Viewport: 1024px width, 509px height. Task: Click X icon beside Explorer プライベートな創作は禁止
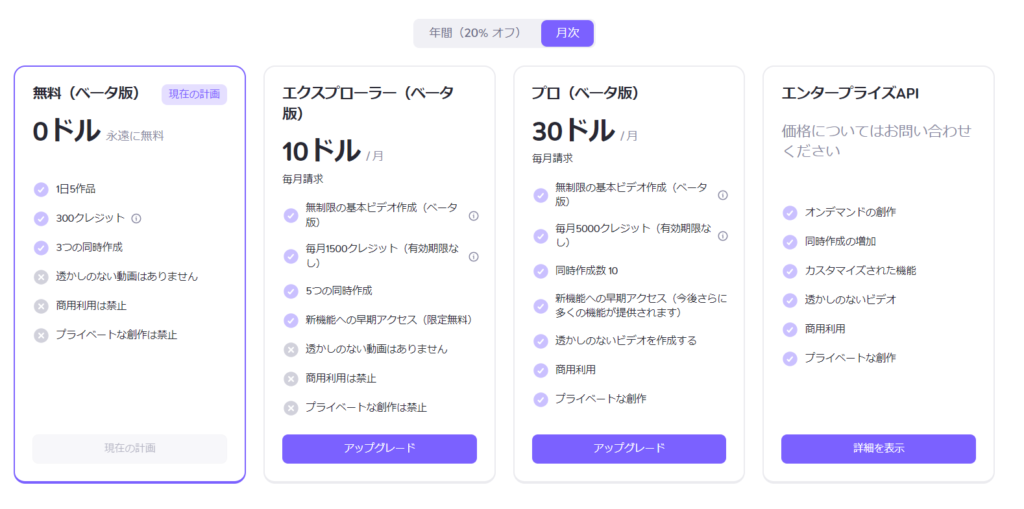pyautogui.click(x=291, y=408)
